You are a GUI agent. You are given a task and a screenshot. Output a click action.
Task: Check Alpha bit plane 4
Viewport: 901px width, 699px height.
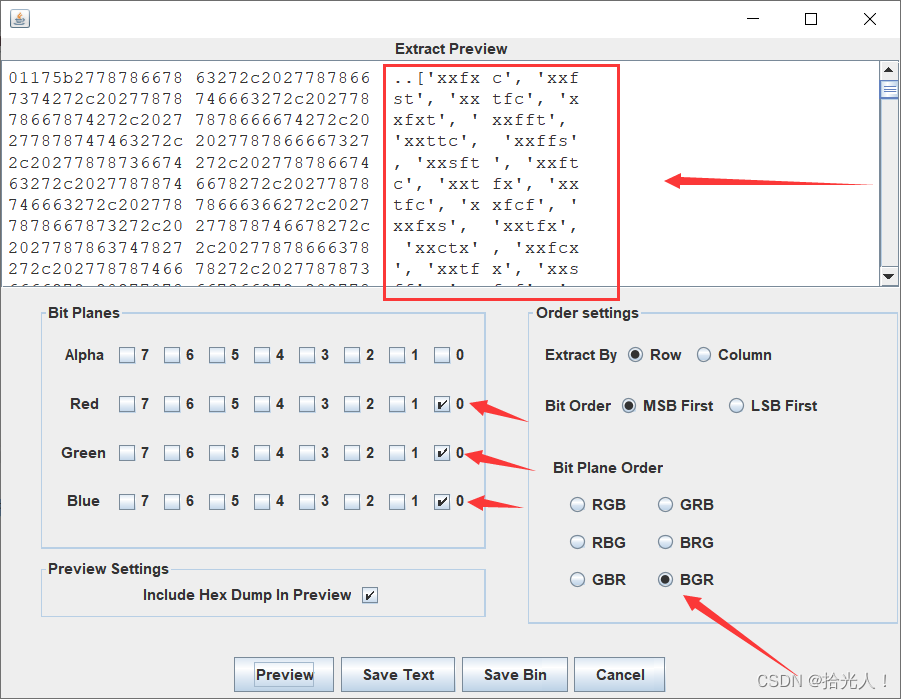pos(262,355)
